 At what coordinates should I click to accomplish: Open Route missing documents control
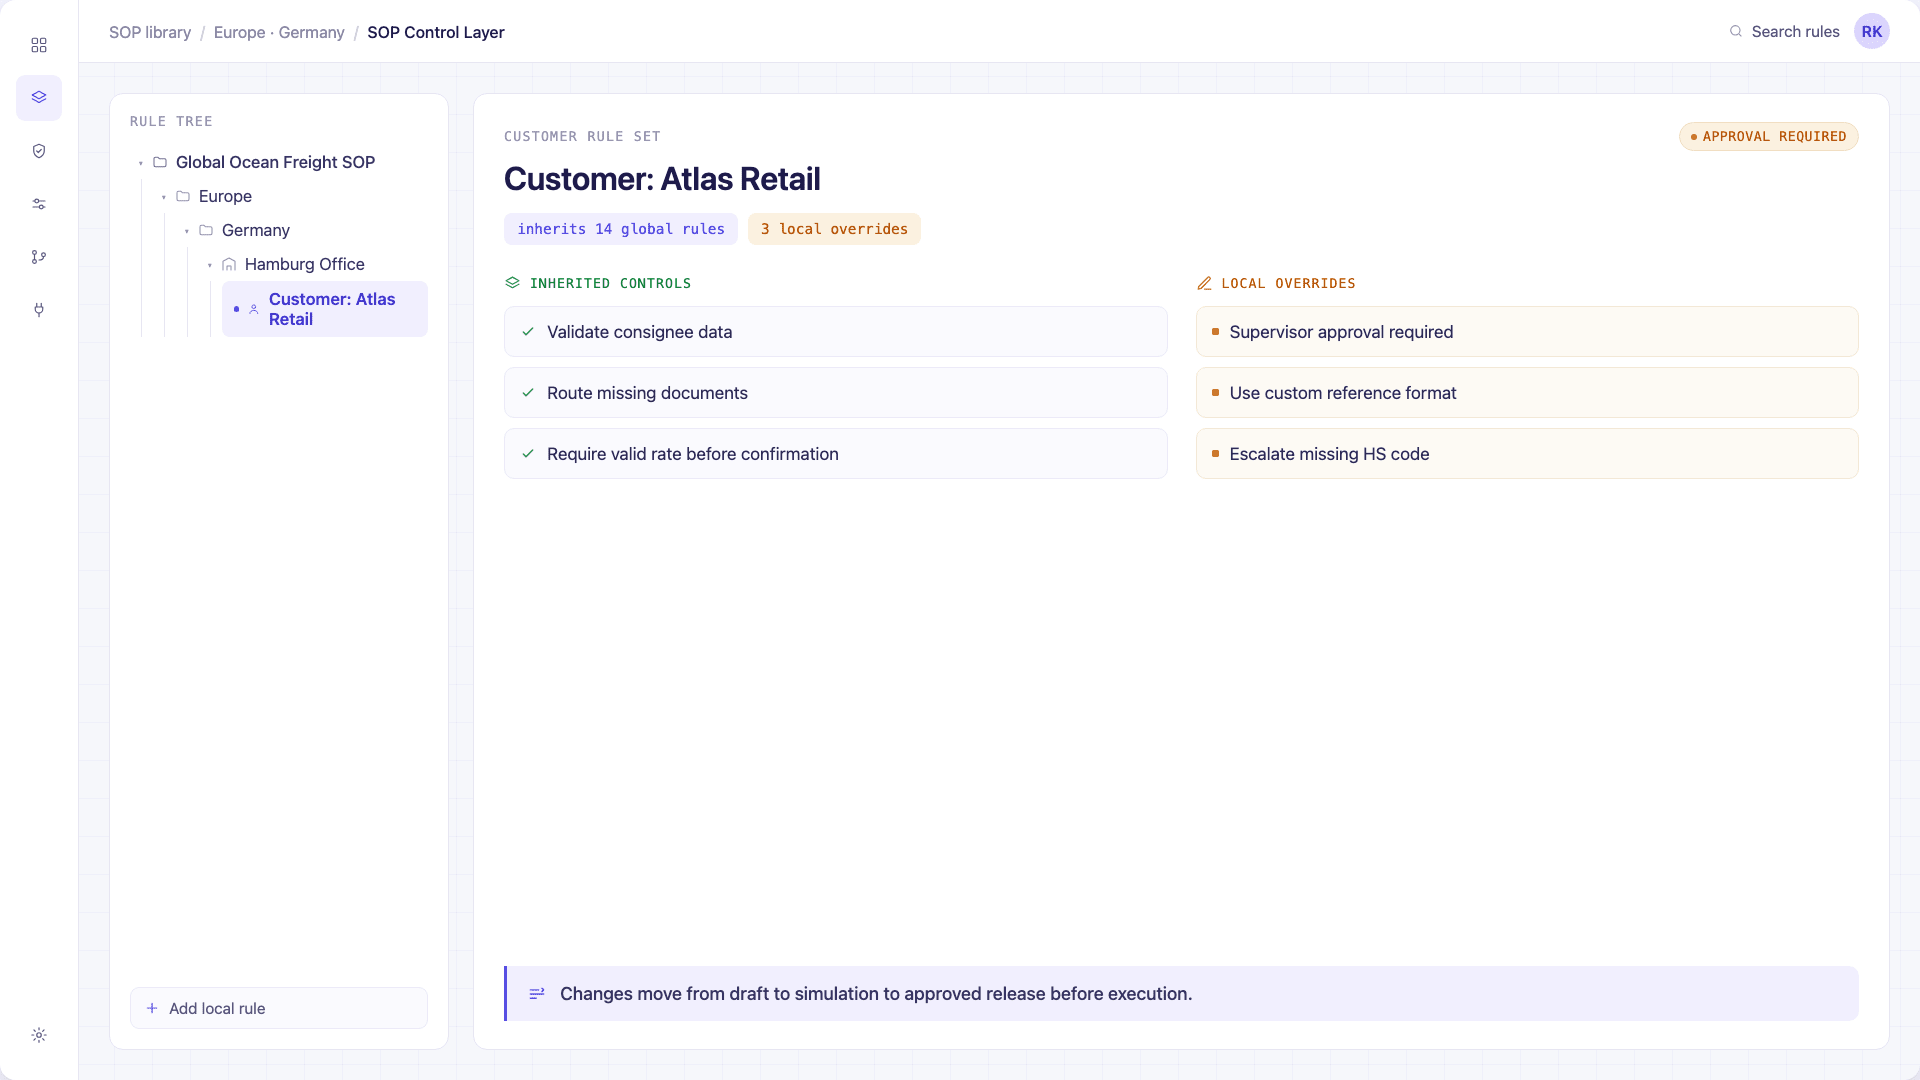[836, 393]
